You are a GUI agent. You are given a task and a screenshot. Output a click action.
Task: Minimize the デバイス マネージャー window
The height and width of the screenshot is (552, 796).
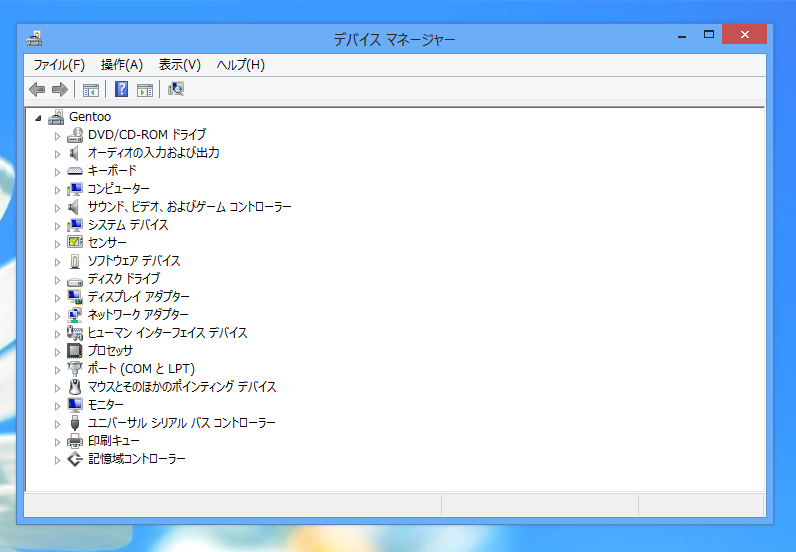point(682,35)
